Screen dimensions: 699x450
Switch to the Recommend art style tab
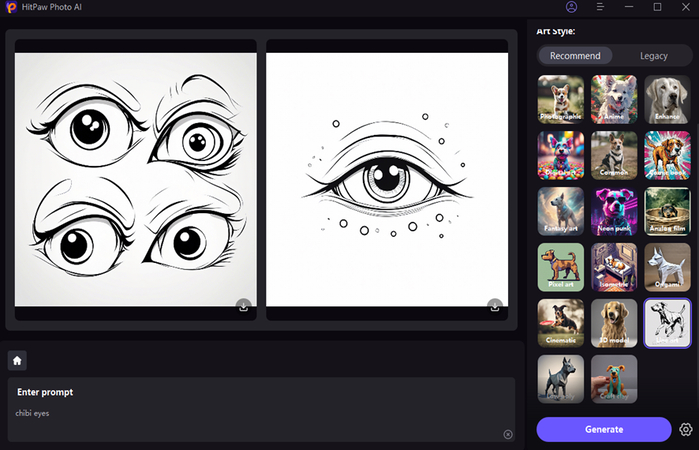tap(575, 56)
